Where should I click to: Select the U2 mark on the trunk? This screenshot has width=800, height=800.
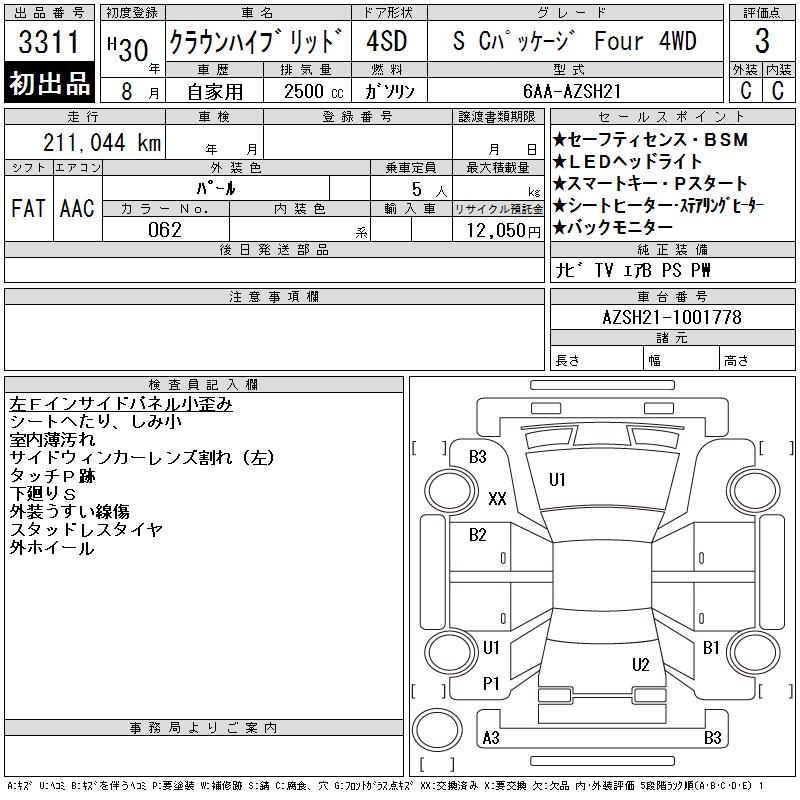(641, 665)
